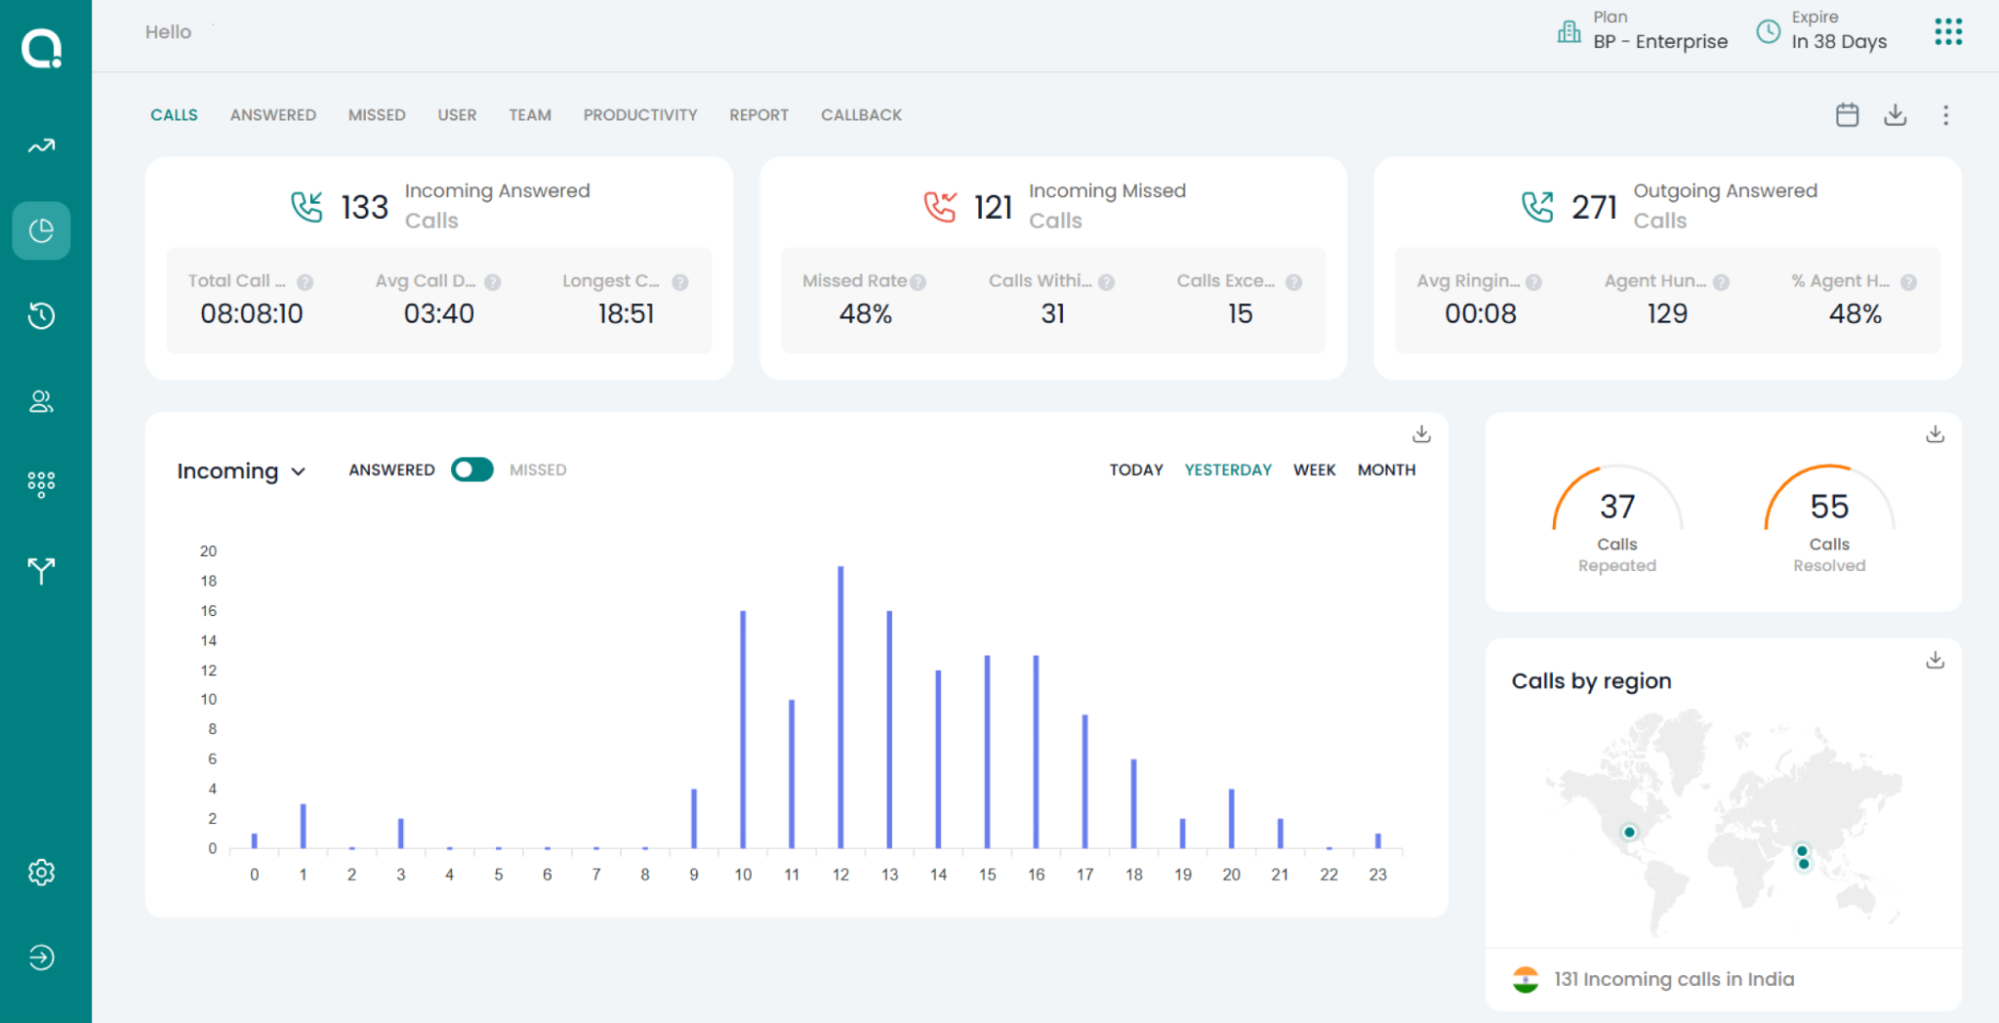Expand the Incoming chart type dropdown
Viewport: 1999px width, 1023px height.
241,471
